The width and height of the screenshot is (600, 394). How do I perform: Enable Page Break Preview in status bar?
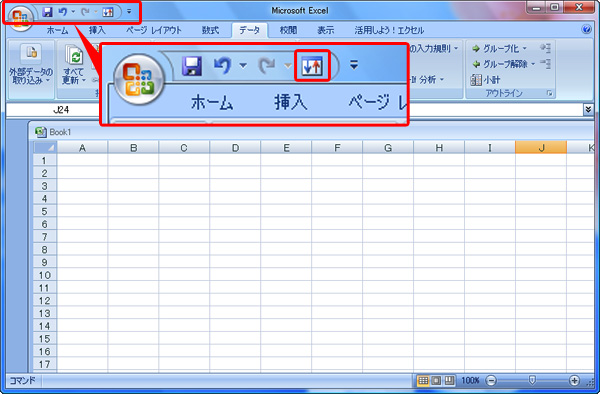coord(449,380)
